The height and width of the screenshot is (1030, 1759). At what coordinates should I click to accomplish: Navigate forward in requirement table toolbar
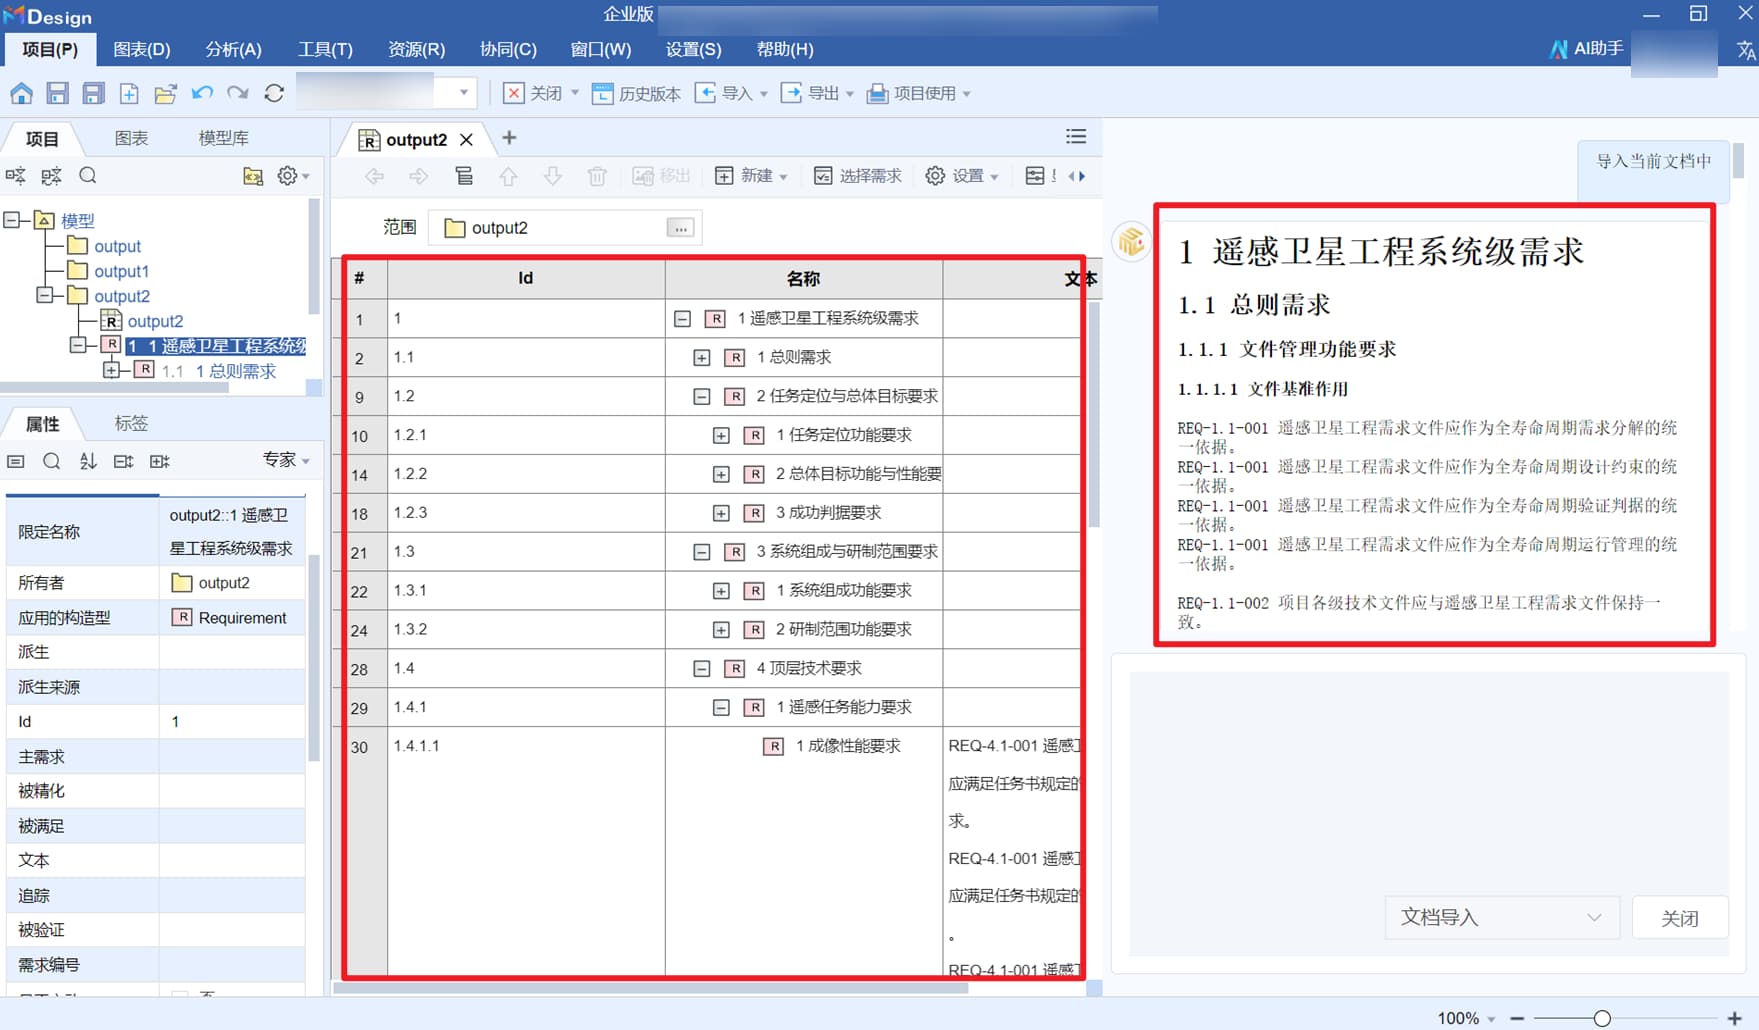419,176
